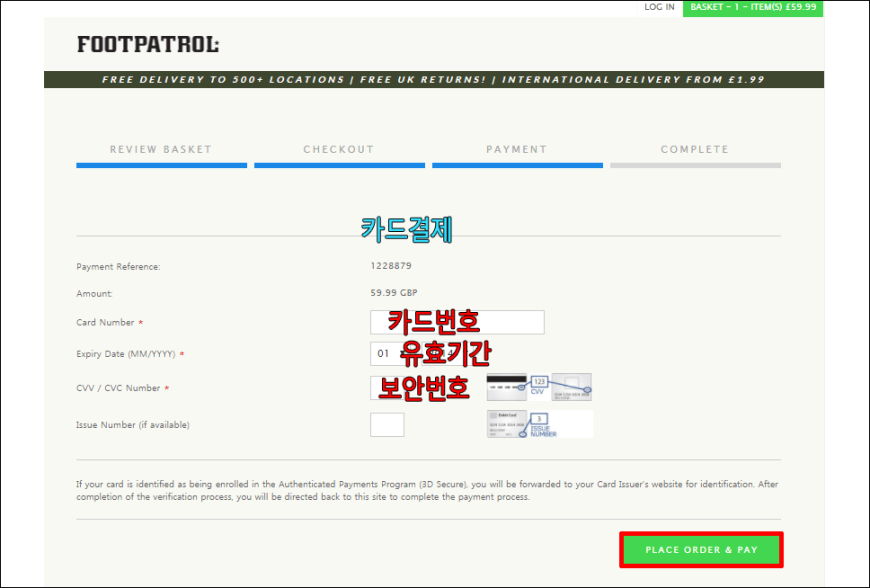Click the Issue Number input box
The height and width of the screenshot is (588, 870).
click(x=387, y=425)
